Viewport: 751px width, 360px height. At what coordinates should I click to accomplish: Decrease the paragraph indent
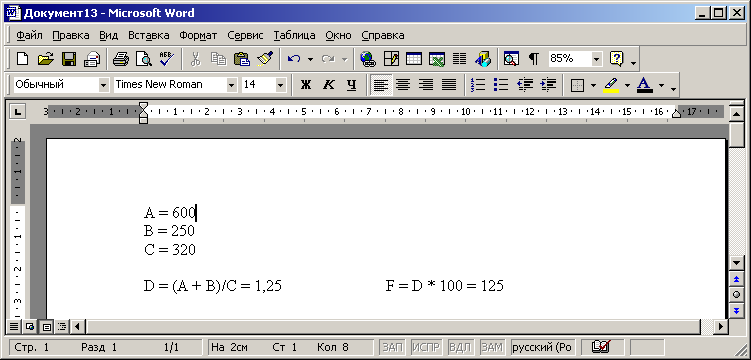pyautogui.click(x=525, y=85)
